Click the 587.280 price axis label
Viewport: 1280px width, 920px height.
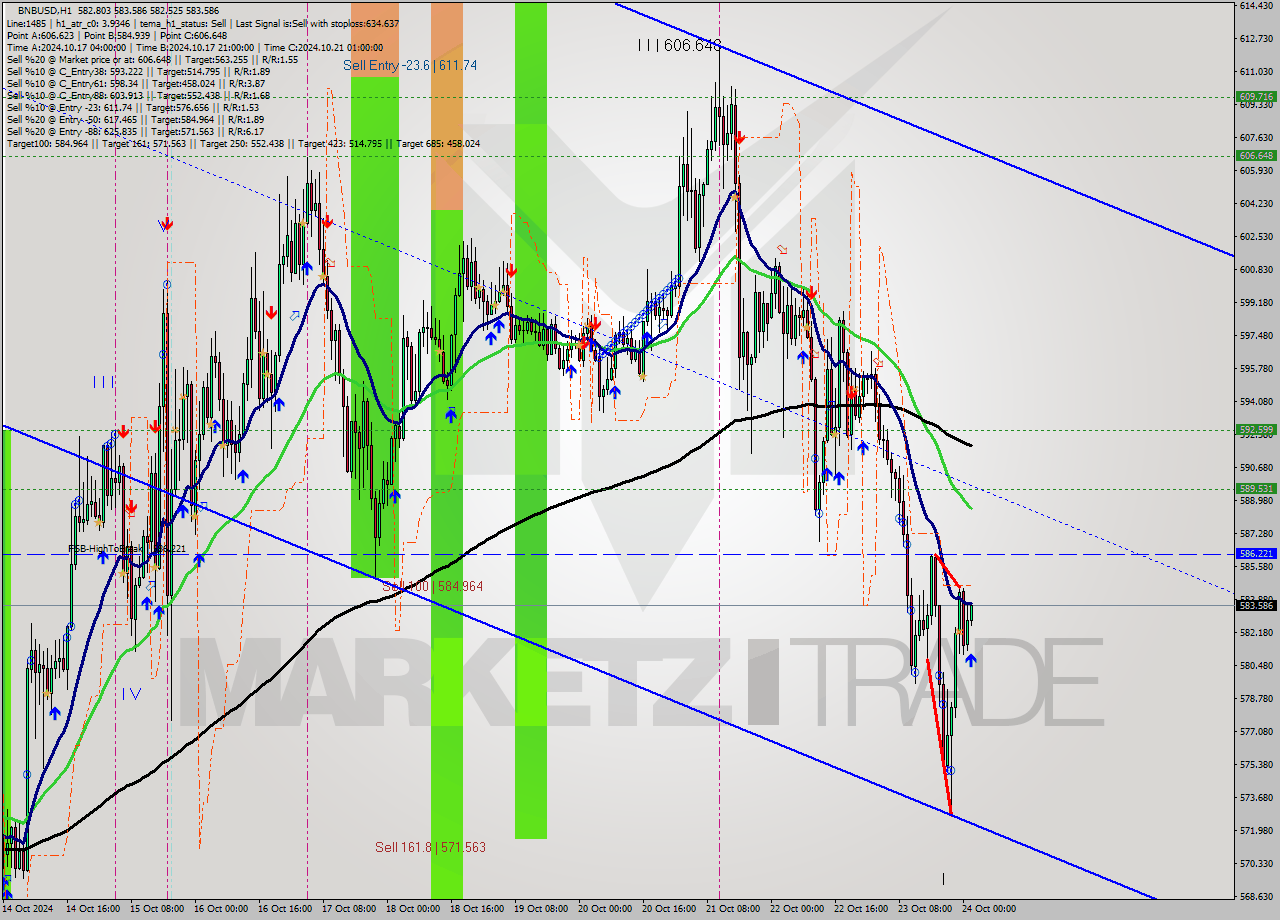[1256, 534]
